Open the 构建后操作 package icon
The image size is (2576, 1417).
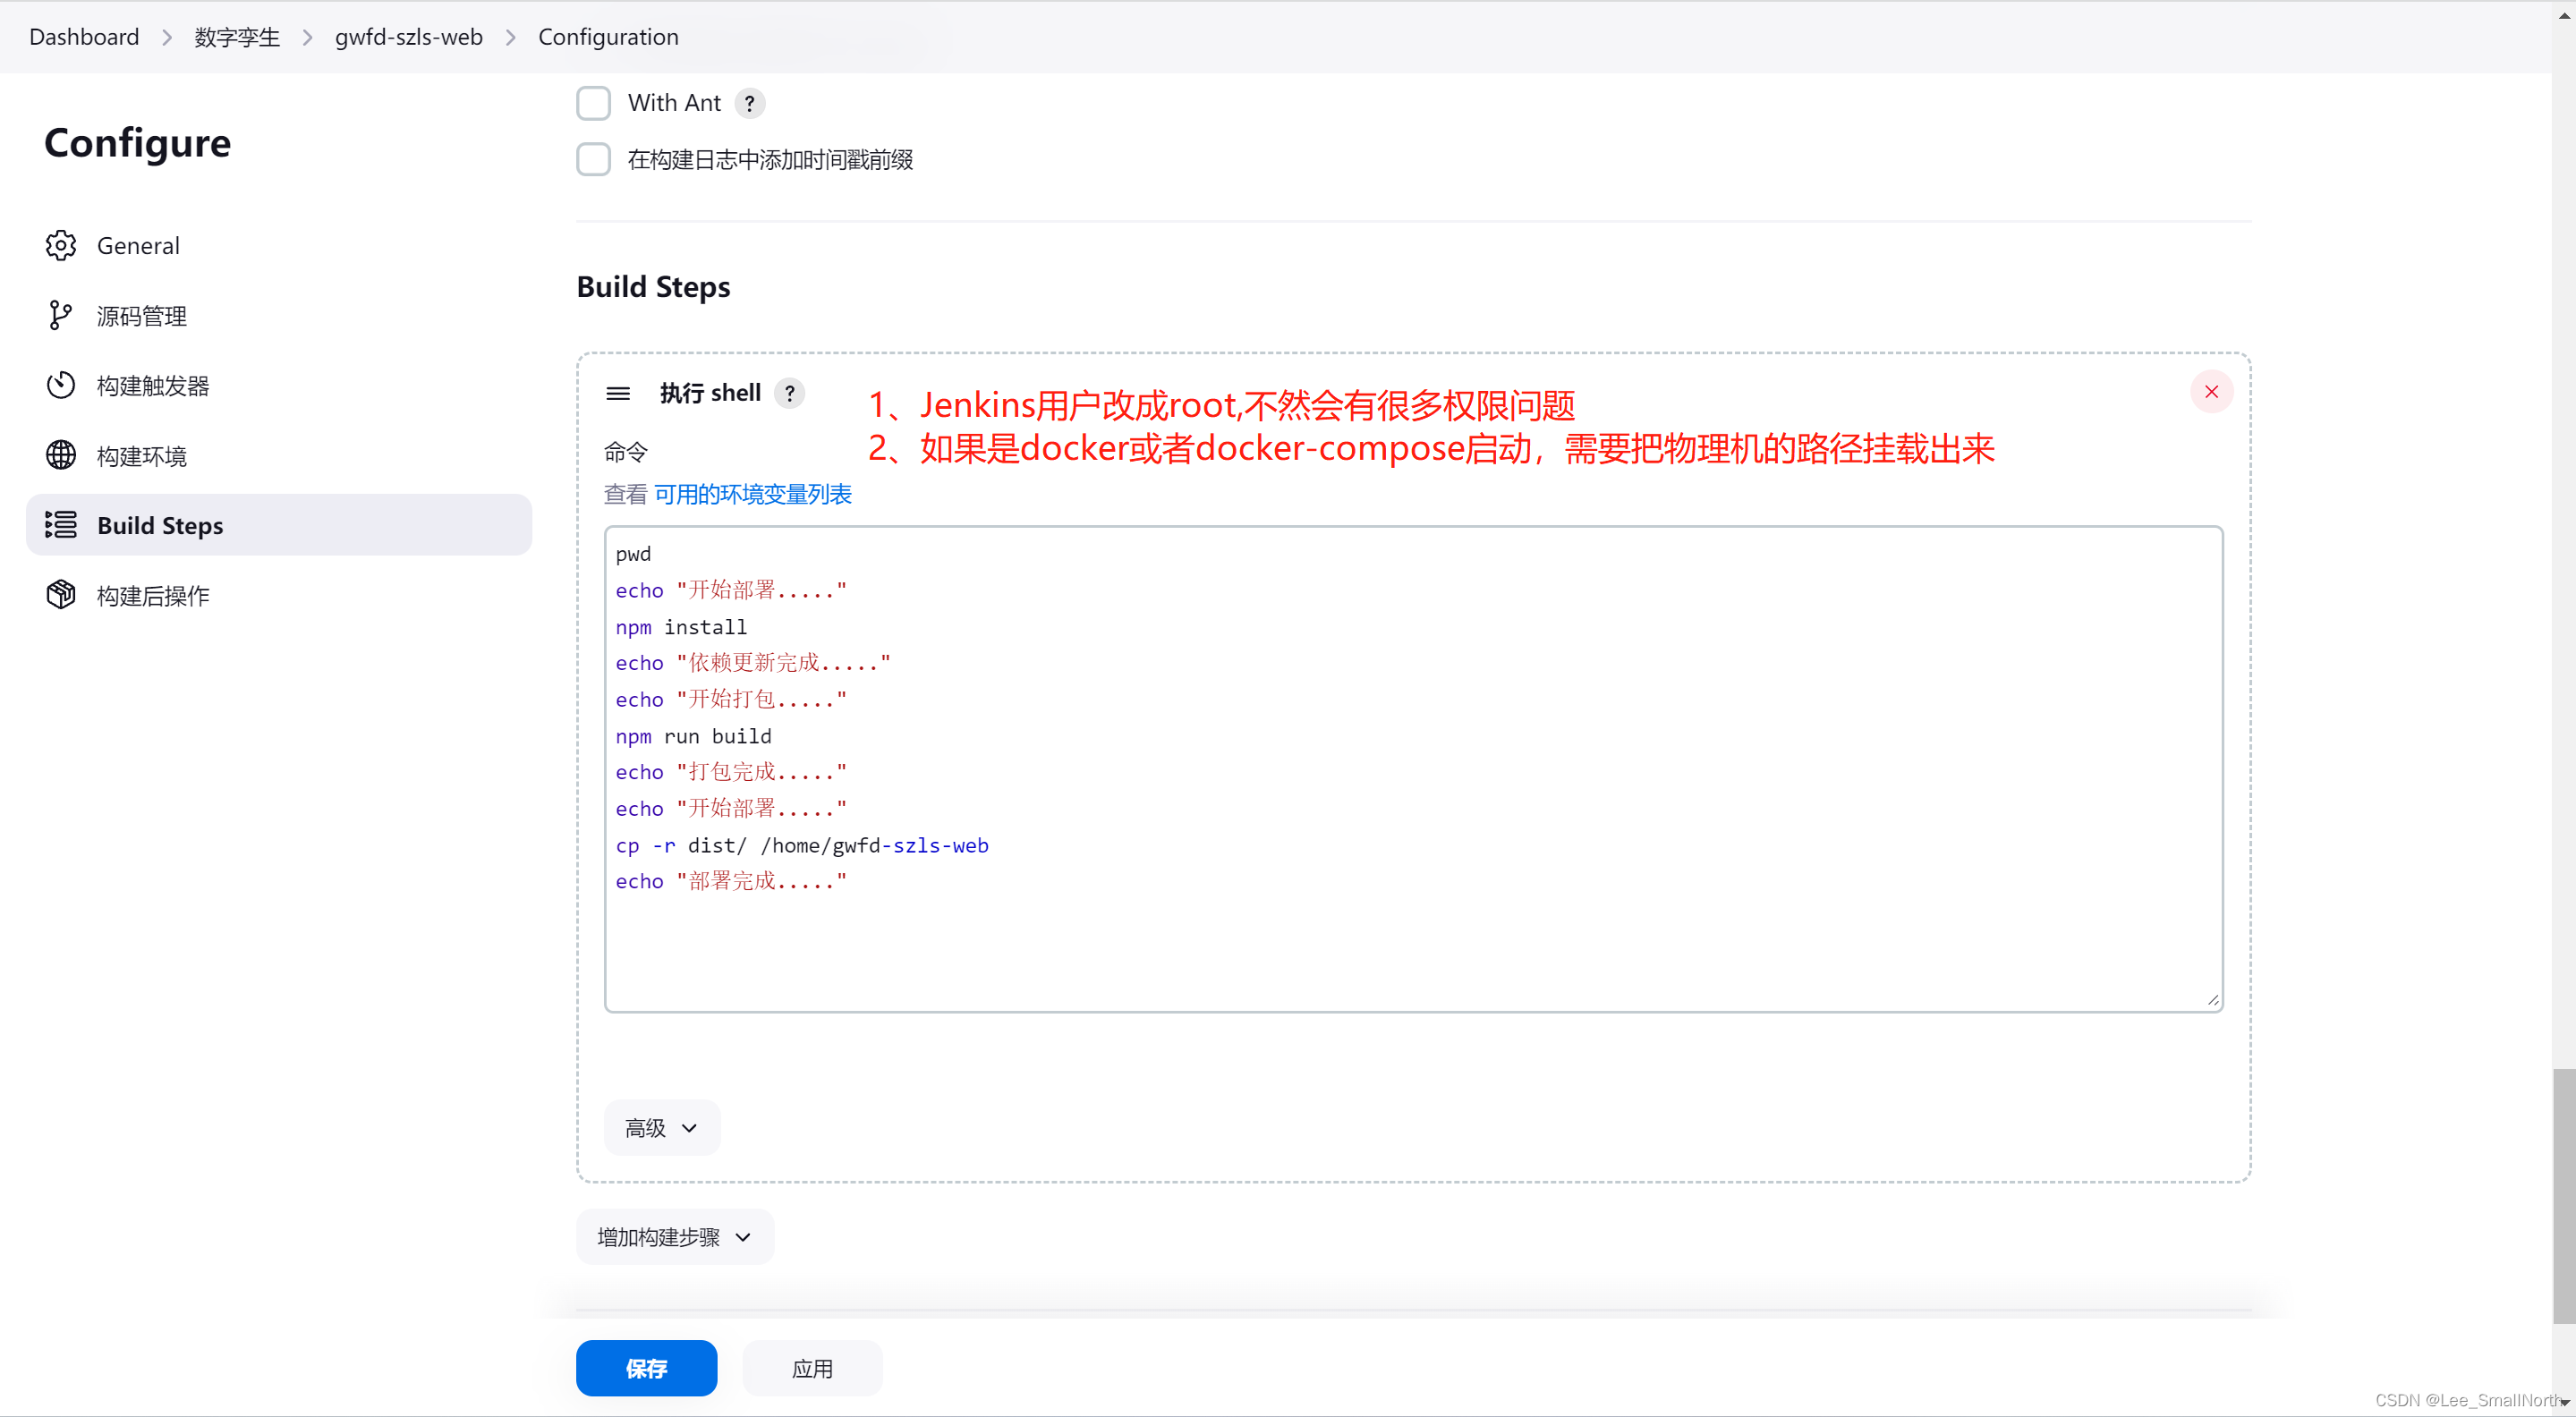click(60, 594)
